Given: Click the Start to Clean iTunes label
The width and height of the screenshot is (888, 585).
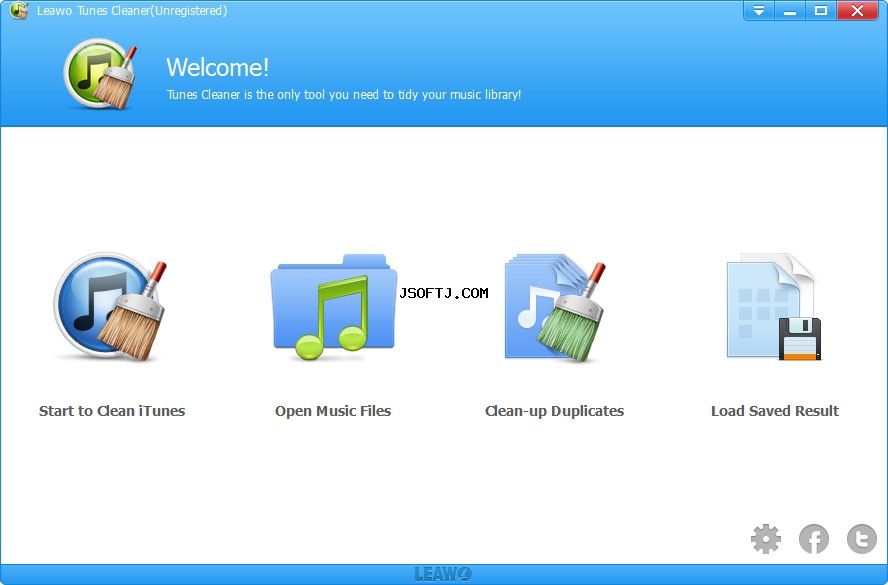Looking at the screenshot, I should pyautogui.click(x=112, y=411).
